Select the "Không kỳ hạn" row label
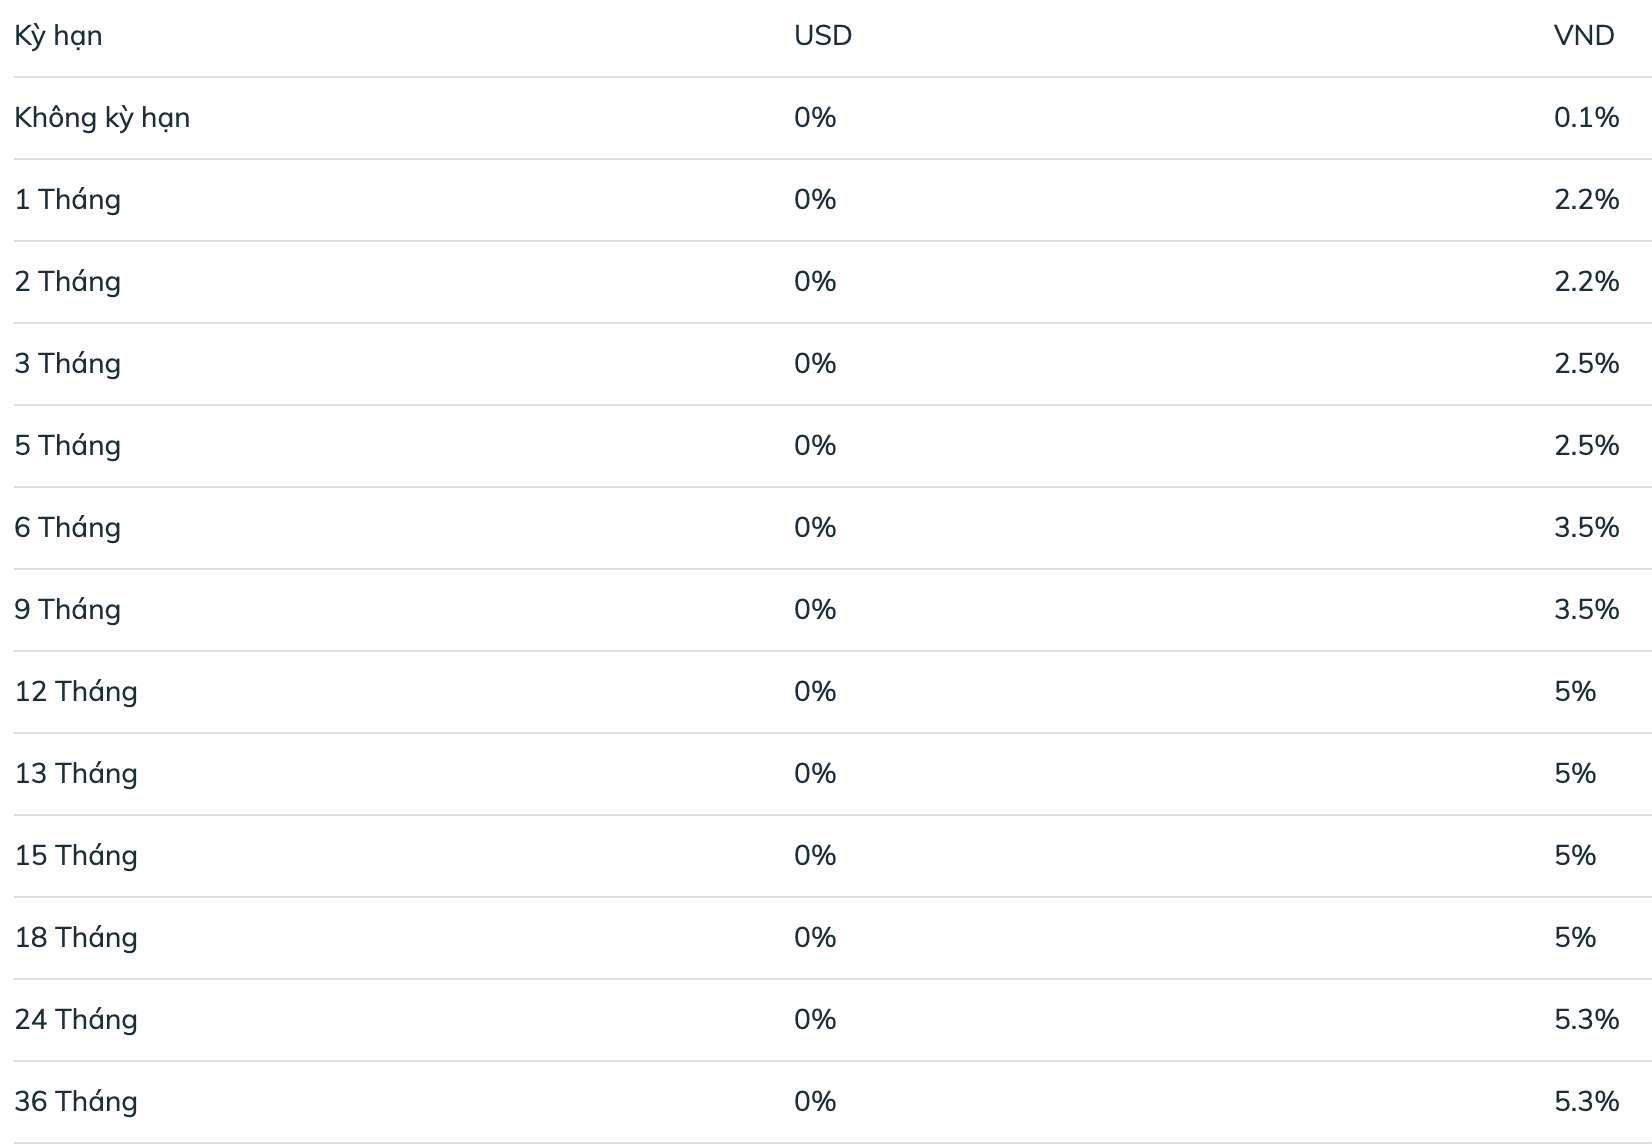Viewport: 1652px width, 1146px height. [102, 118]
